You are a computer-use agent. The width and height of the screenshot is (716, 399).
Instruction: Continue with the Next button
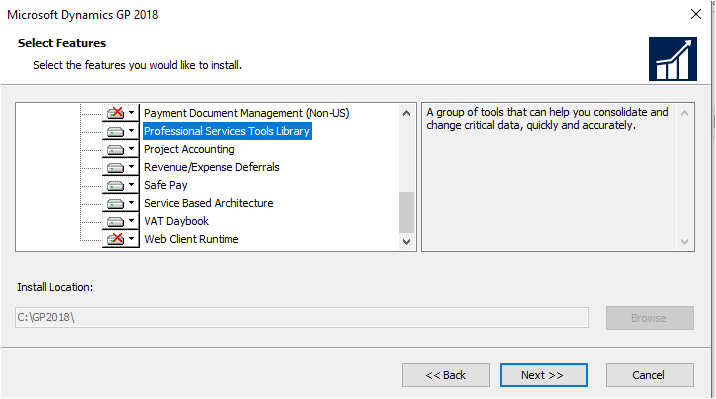tap(544, 375)
